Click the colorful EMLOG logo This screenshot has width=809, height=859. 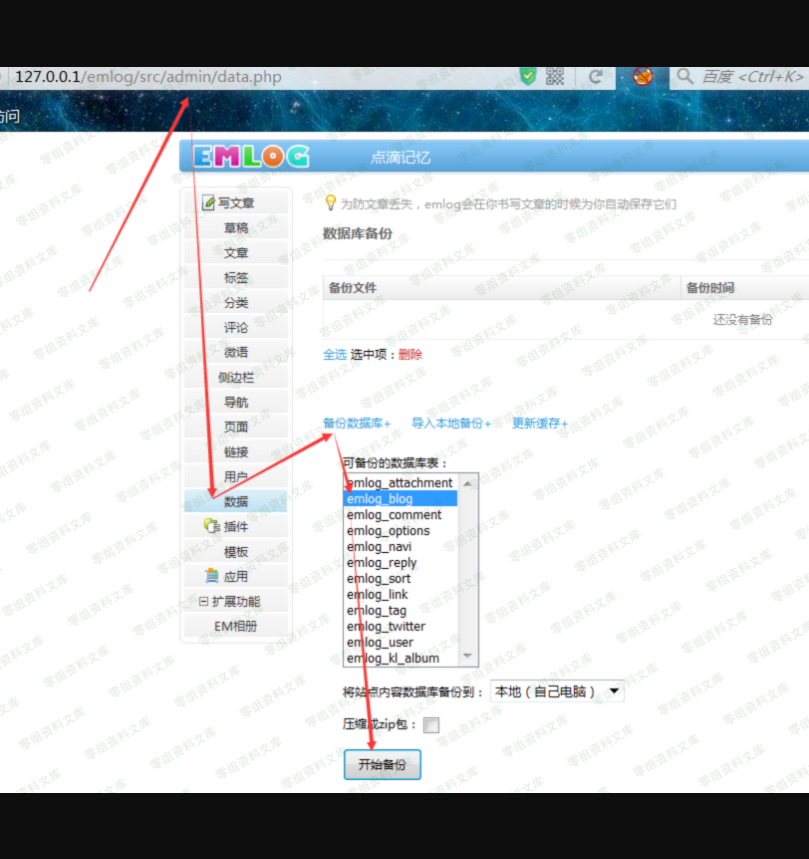[251, 156]
